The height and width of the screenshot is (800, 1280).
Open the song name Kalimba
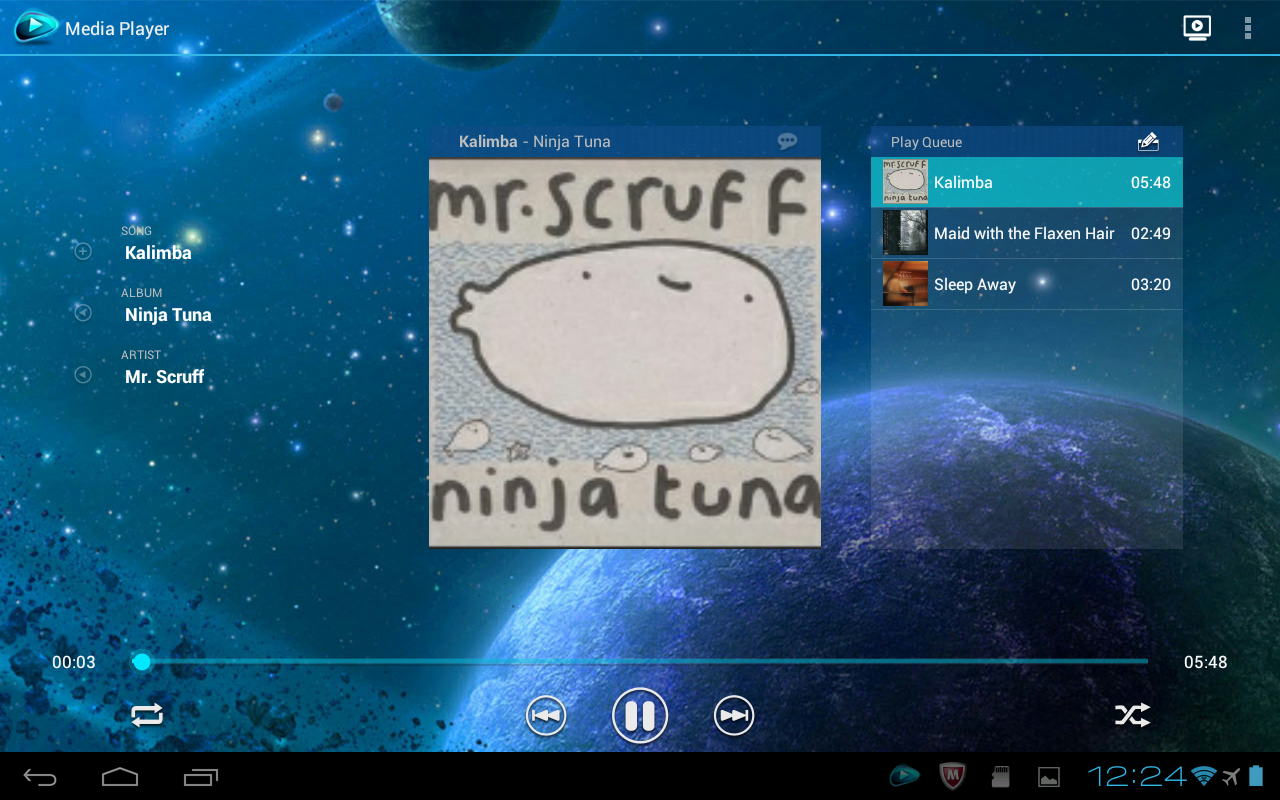[158, 253]
